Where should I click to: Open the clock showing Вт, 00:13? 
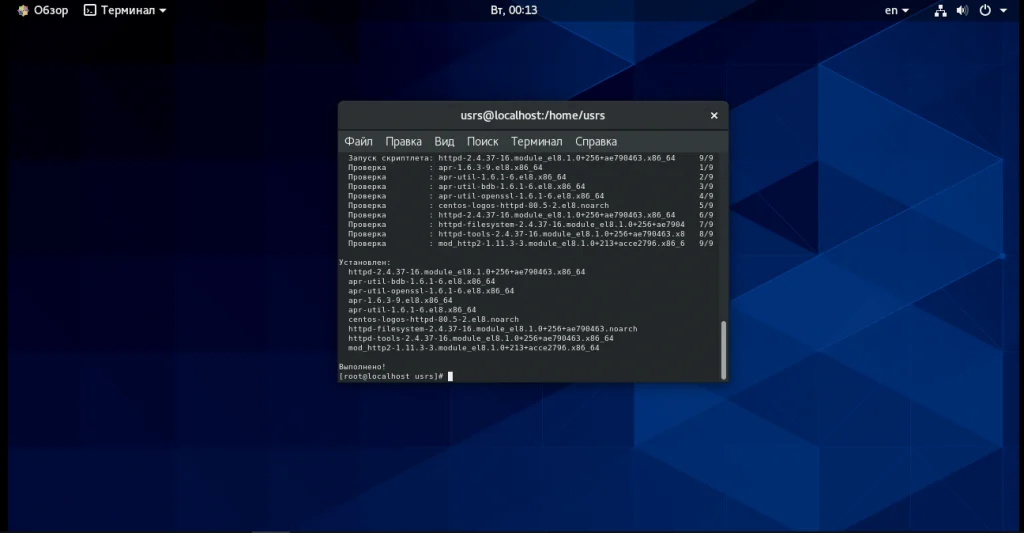[x=513, y=10]
